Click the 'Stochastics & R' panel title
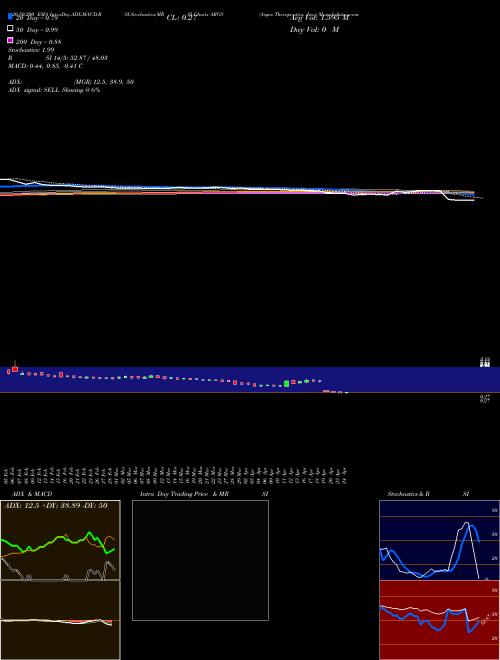 (x=408, y=494)
